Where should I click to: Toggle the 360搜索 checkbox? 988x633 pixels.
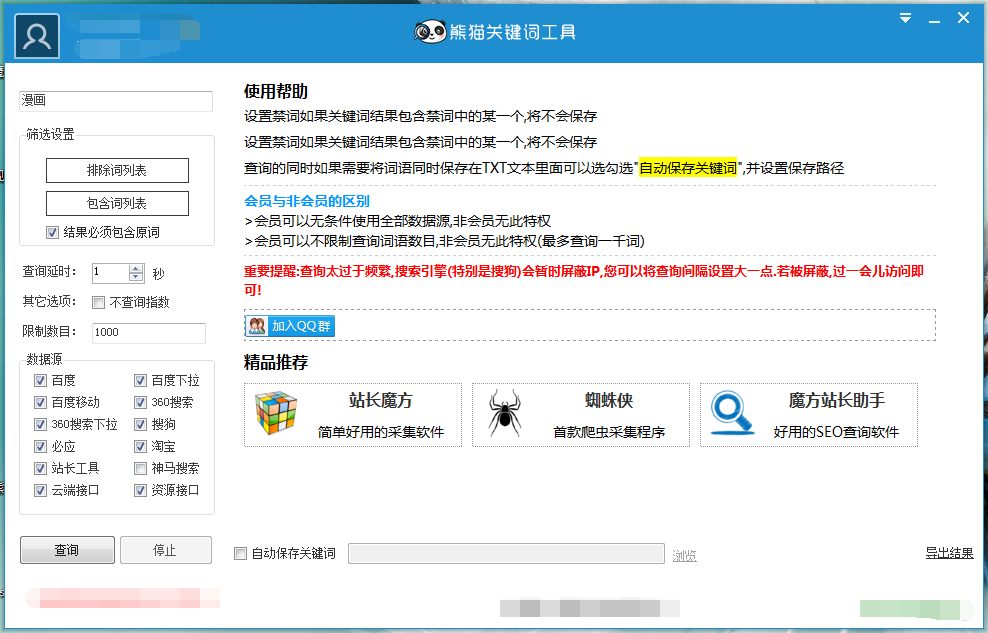(141, 402)
